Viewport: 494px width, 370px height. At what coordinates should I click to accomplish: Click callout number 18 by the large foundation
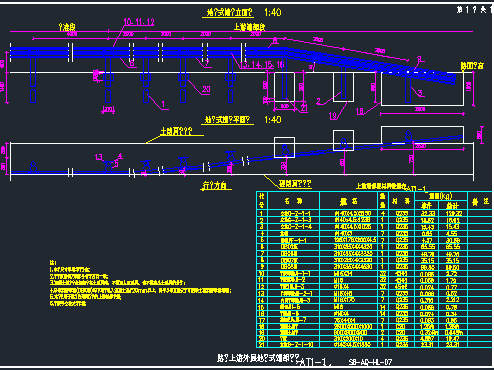click(x=360, y=111)
